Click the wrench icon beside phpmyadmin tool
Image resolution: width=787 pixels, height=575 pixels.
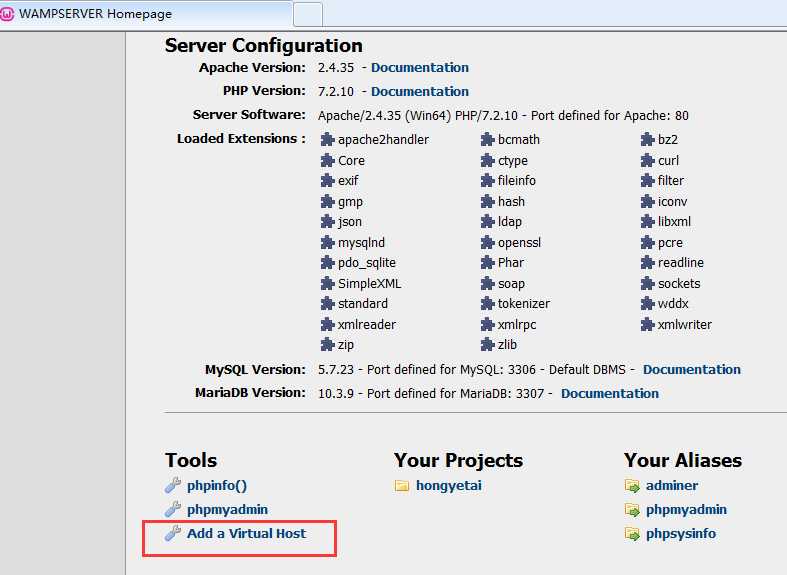(x=173, y=509)
